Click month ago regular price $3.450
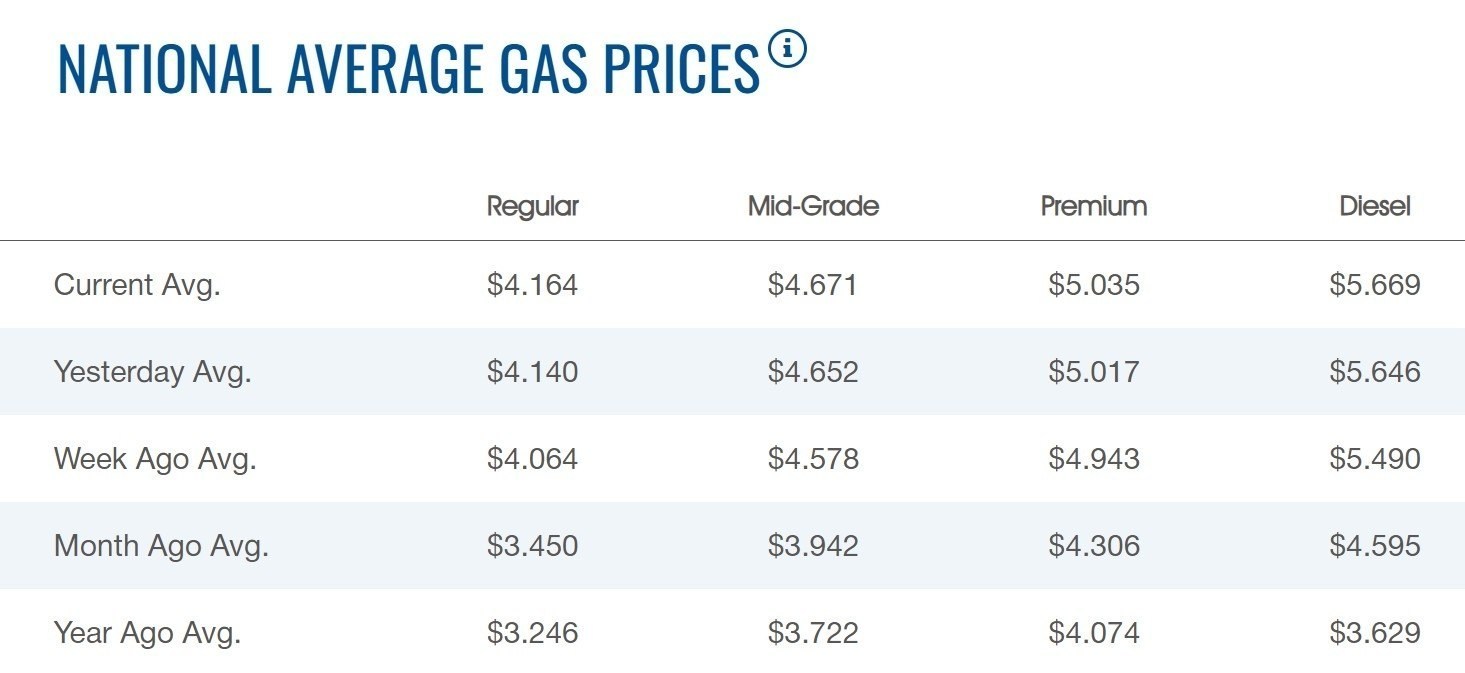1465x673 pixels. (x=532, y=546)
